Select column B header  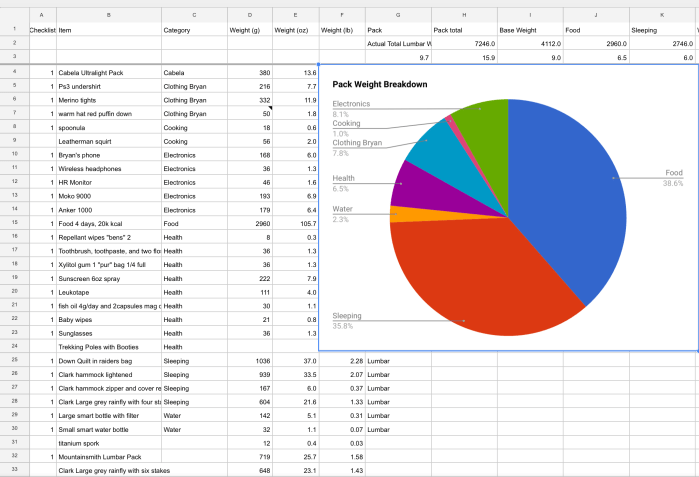[108, 15]
